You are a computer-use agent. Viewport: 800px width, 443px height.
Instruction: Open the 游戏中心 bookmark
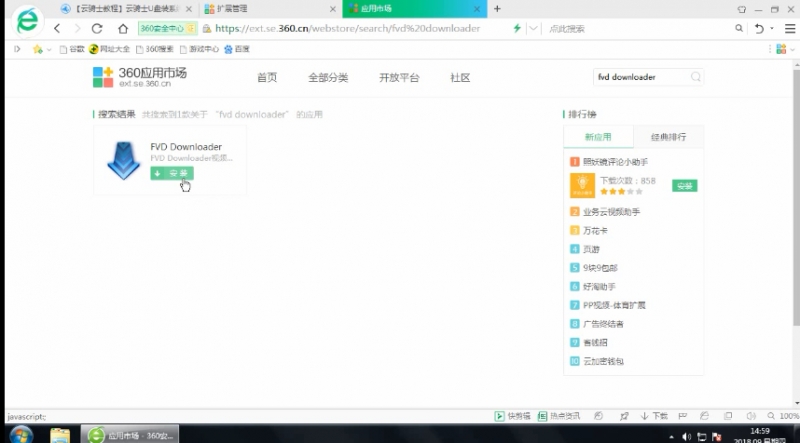pyautogui.click(x=199, y=49)
